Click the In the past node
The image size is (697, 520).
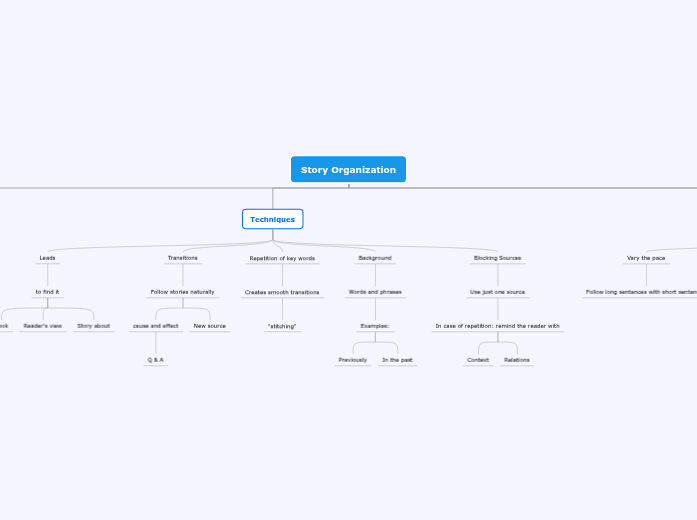[397, 360]
